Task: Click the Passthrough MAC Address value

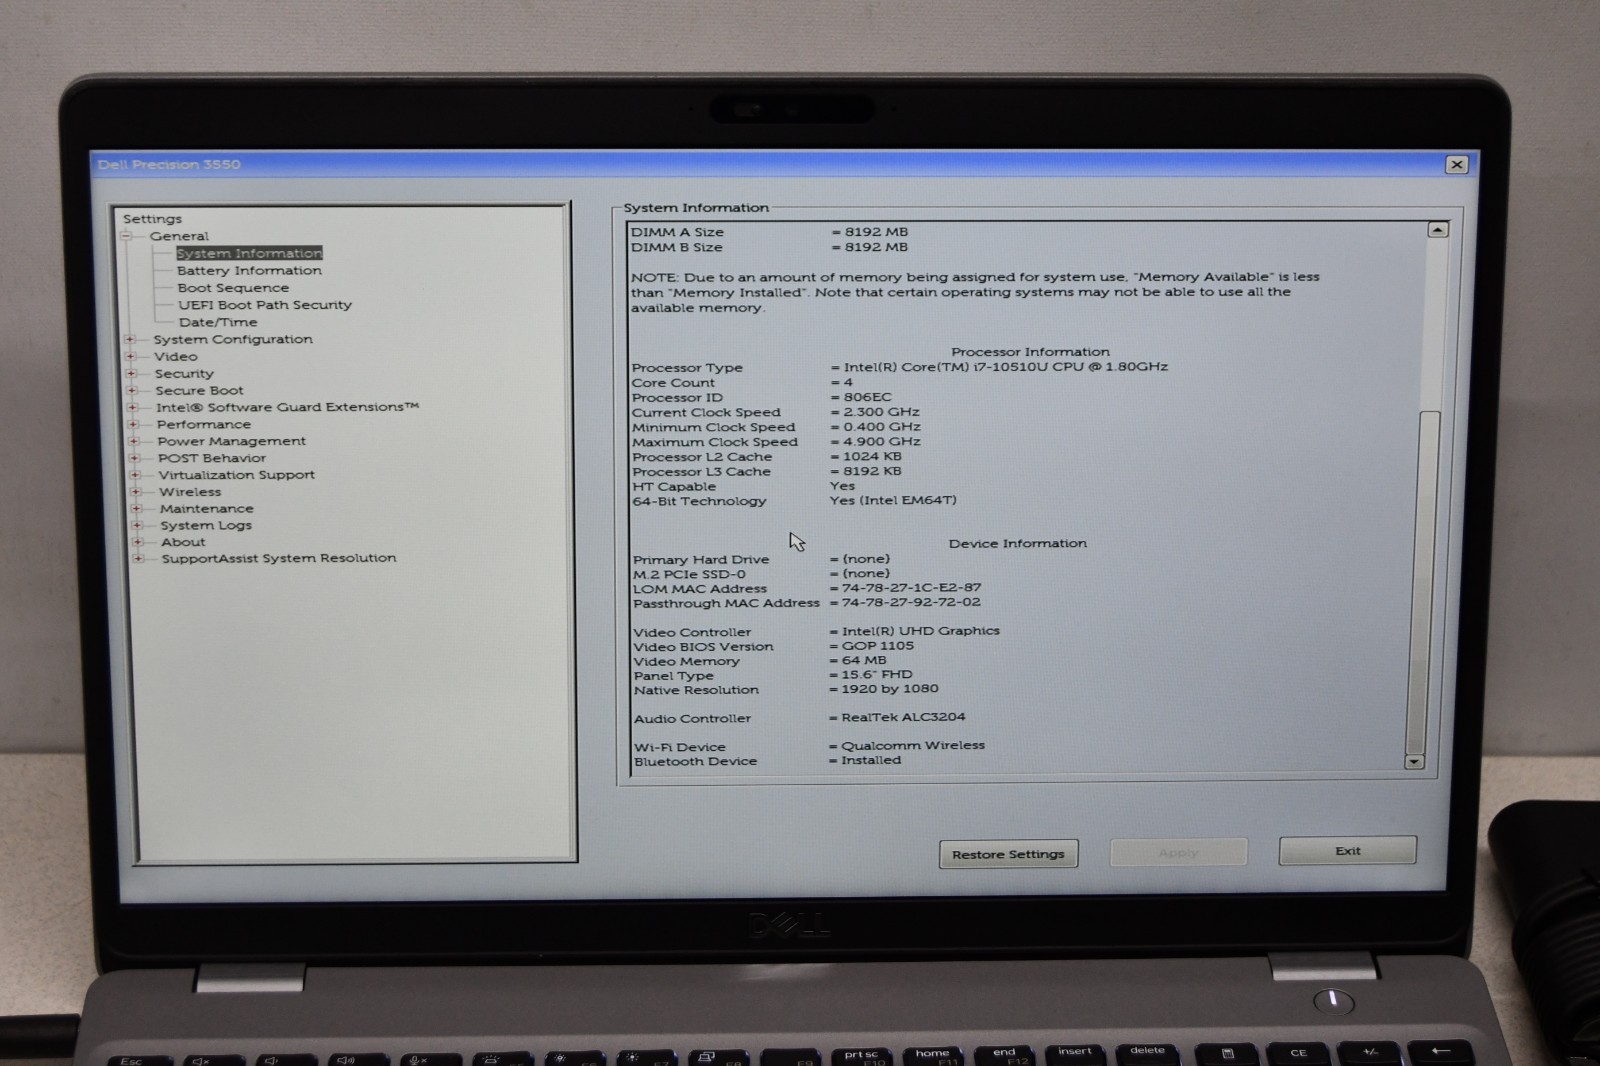Action: coord(911,603)
